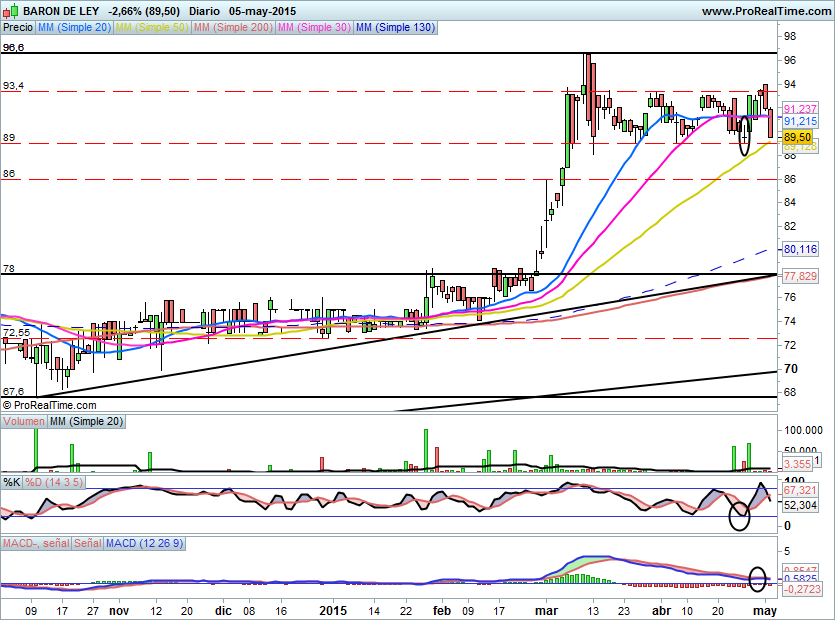Screen dimensions: 835x620
Task: Click the 'abr' month marker on time axis
Action: pos(661,610)
